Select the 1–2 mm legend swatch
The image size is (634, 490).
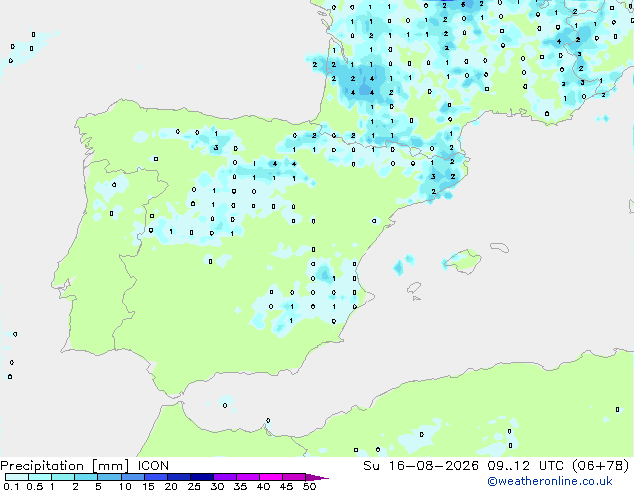click(x=63, y=477)
